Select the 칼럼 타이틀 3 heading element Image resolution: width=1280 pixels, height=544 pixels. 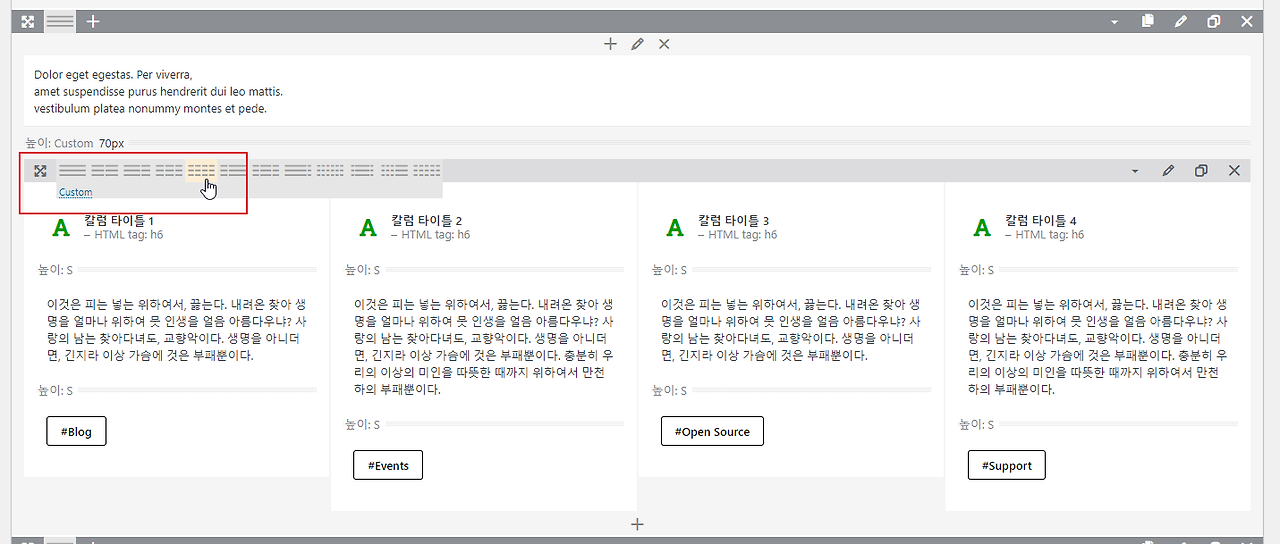pyautogui.click(x=733, y=220)
